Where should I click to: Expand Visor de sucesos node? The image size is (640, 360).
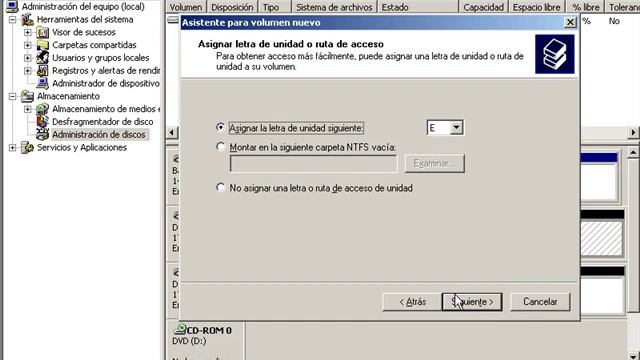(27, 32)
